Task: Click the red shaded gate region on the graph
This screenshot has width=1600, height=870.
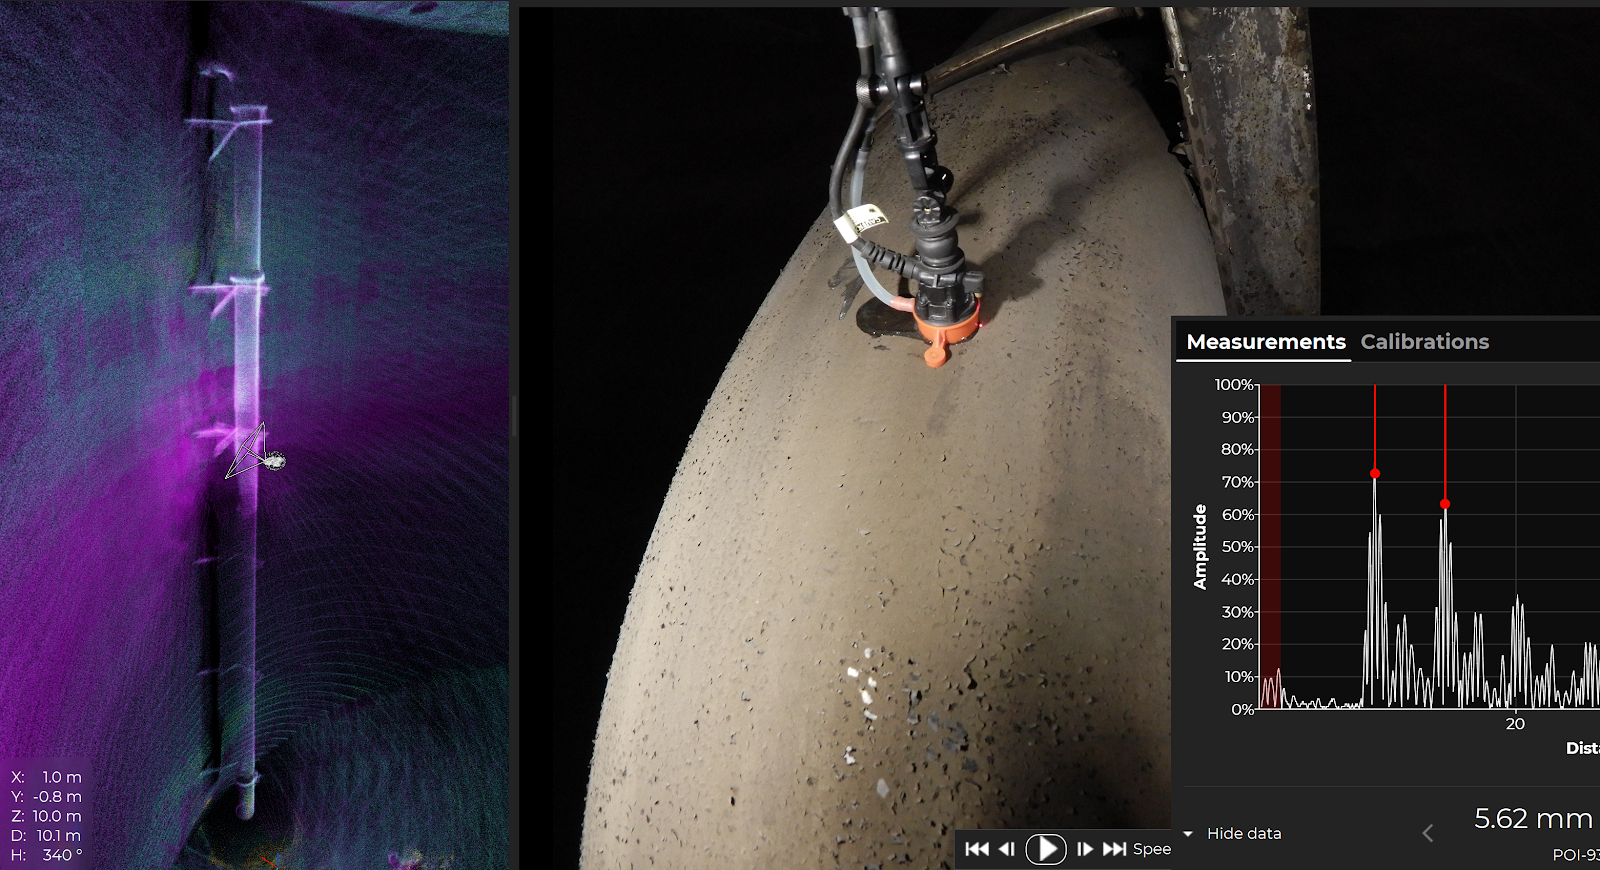Action: coord(1270,546)
